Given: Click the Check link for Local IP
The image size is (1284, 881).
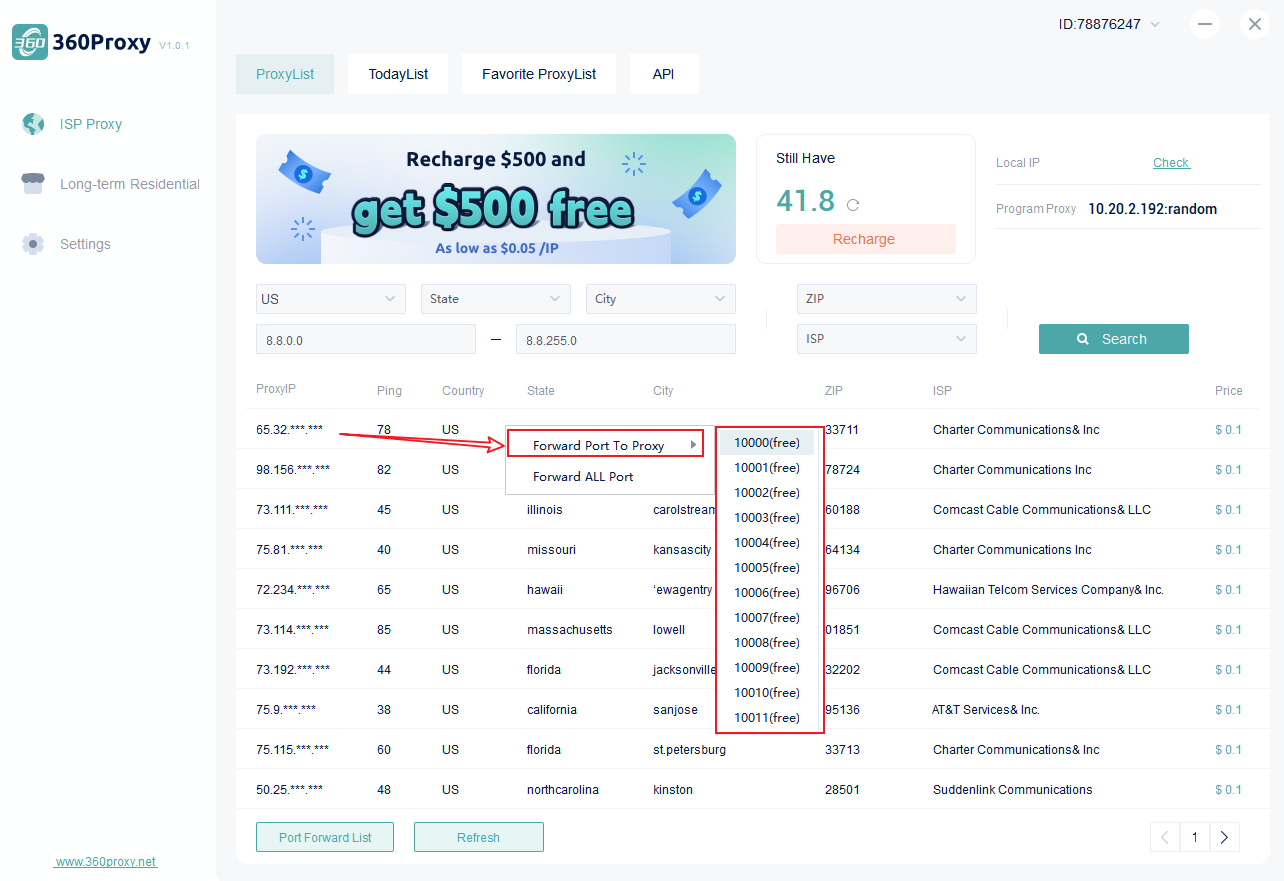Looking at the screenshot, I should click(x=1171, y=163).
